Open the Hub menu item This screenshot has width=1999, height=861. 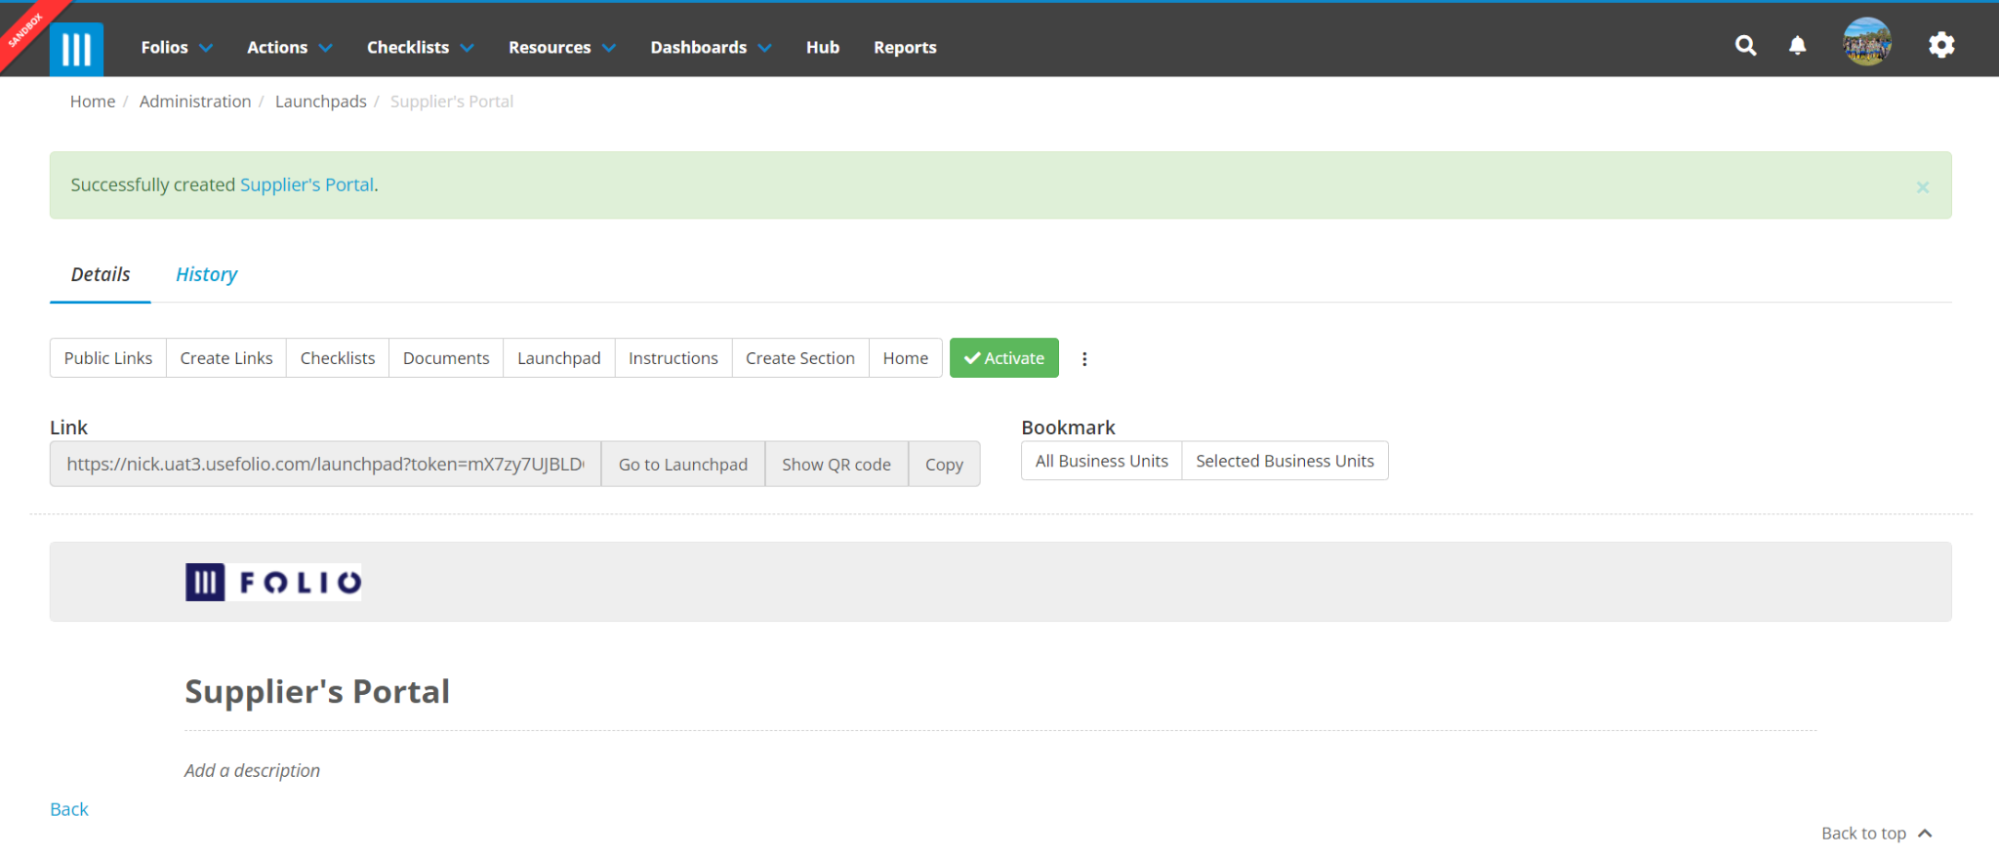coord(822,47)
